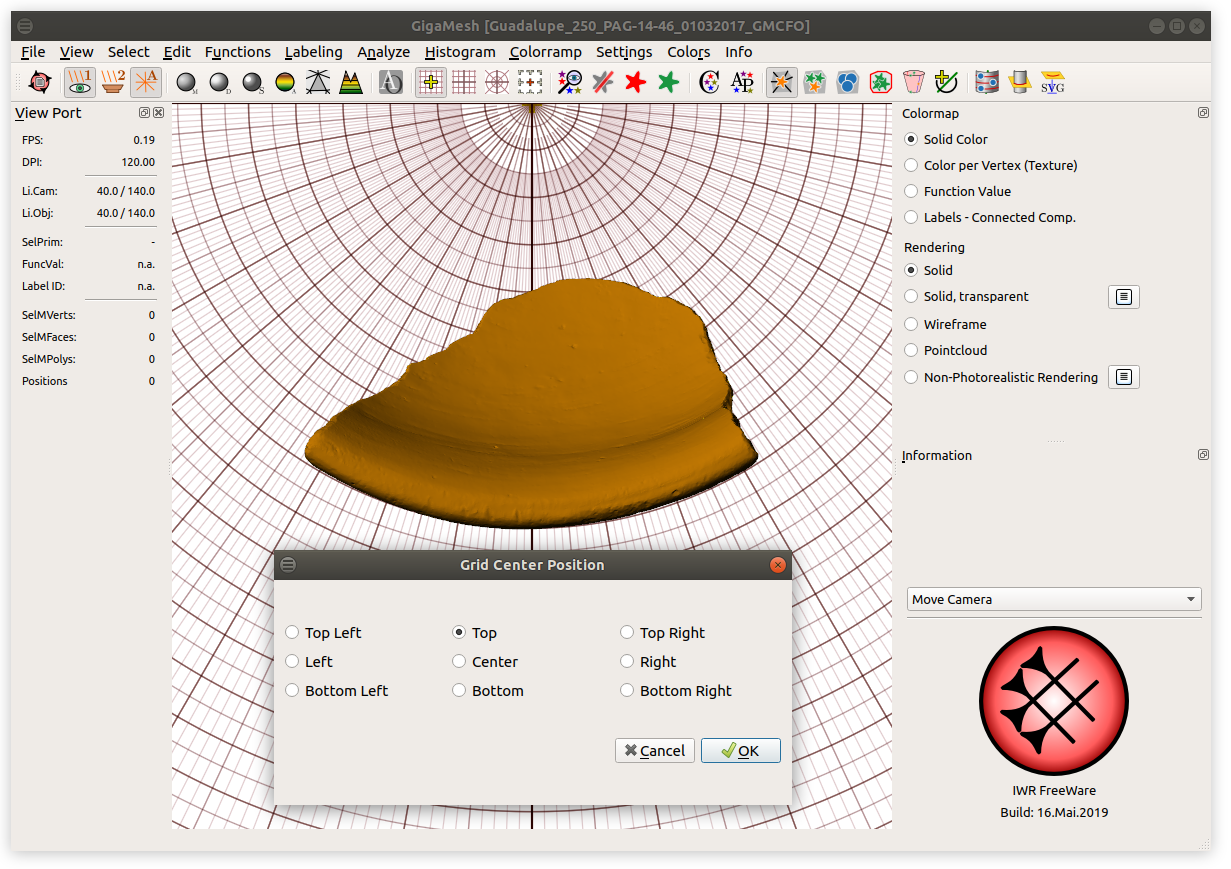Screen dimensions: 1231x869
Task: Click the dashed frame with red crosses icon
Action: point(530,82)
